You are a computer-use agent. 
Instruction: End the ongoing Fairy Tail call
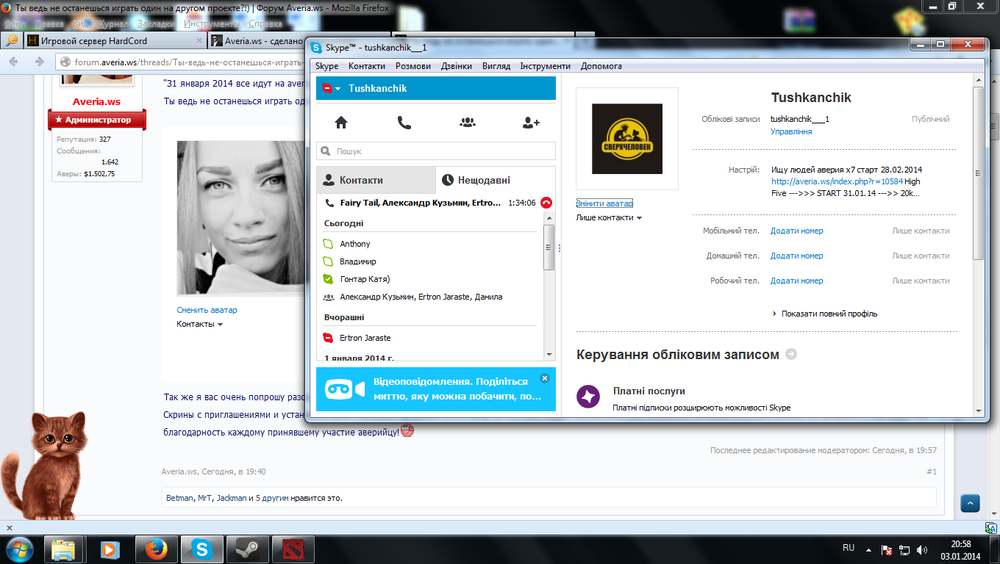(546, 203)
